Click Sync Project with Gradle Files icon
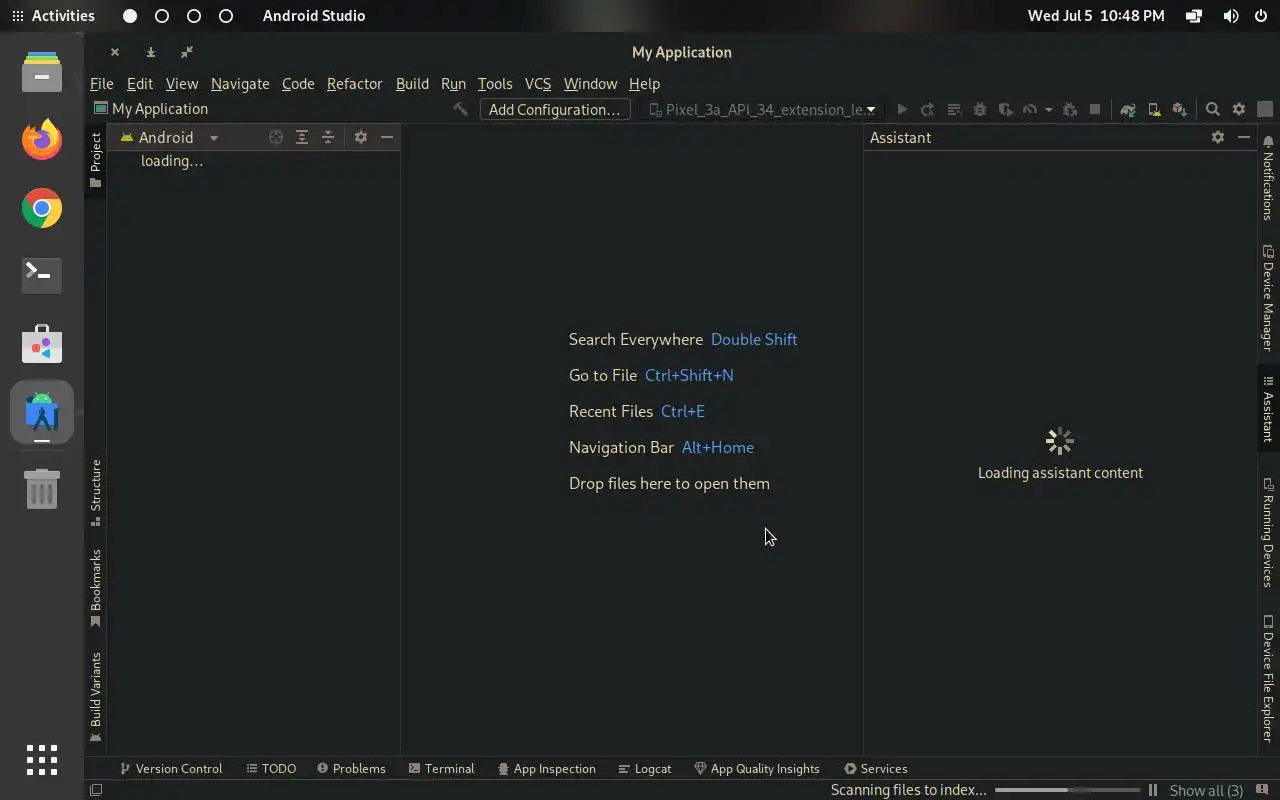This screenshot has width=1280, height=800. 1128,109
